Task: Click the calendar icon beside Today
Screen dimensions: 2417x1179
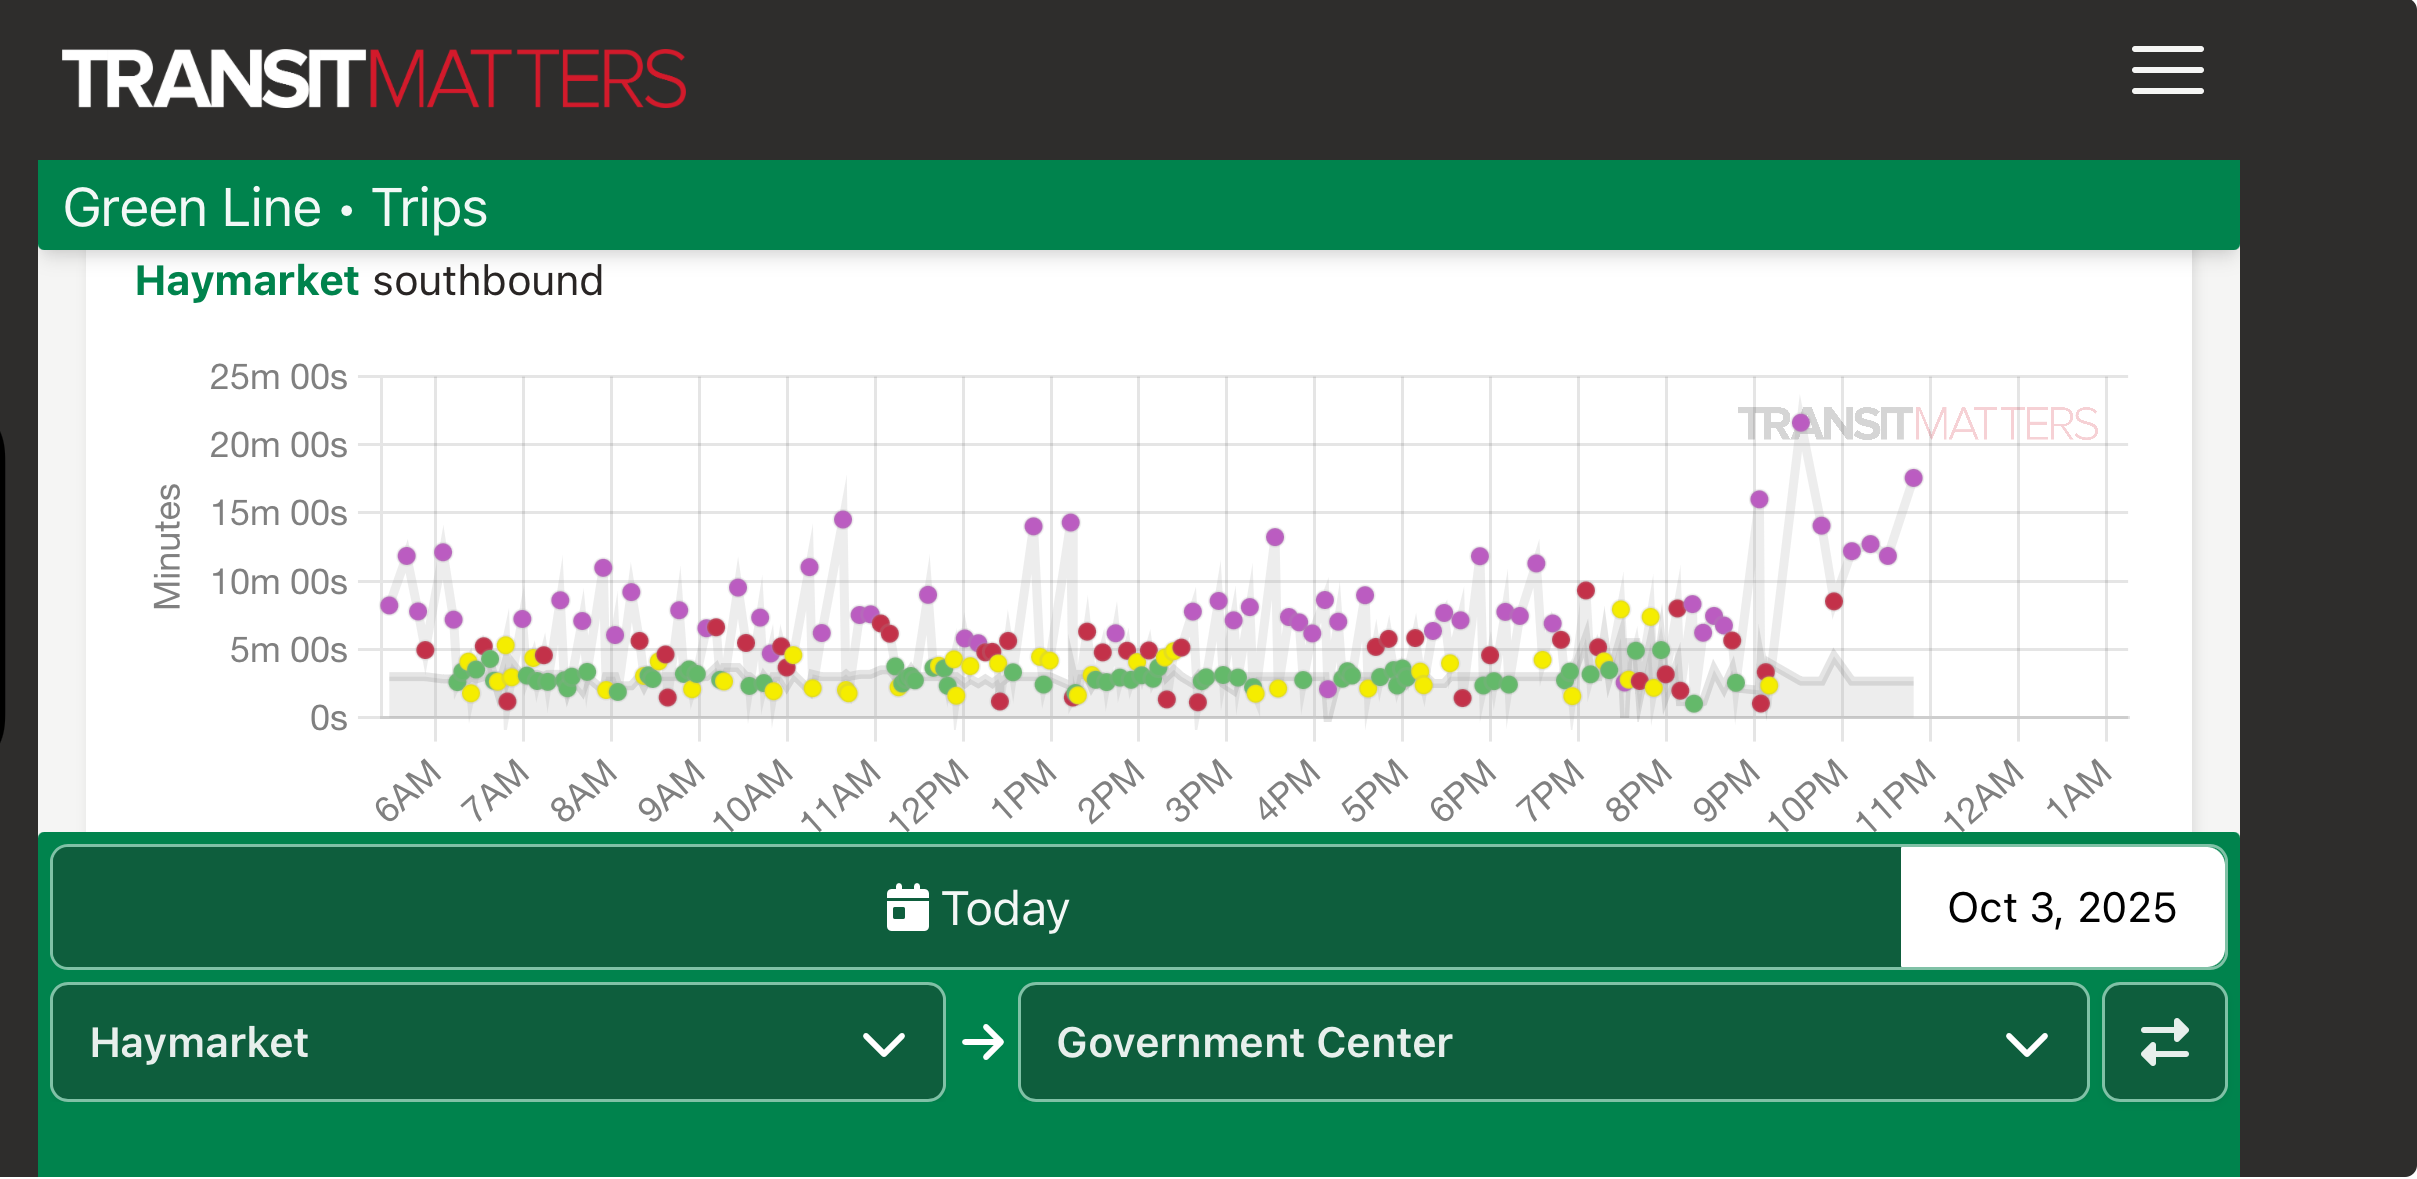Action: tap(907, 907)
